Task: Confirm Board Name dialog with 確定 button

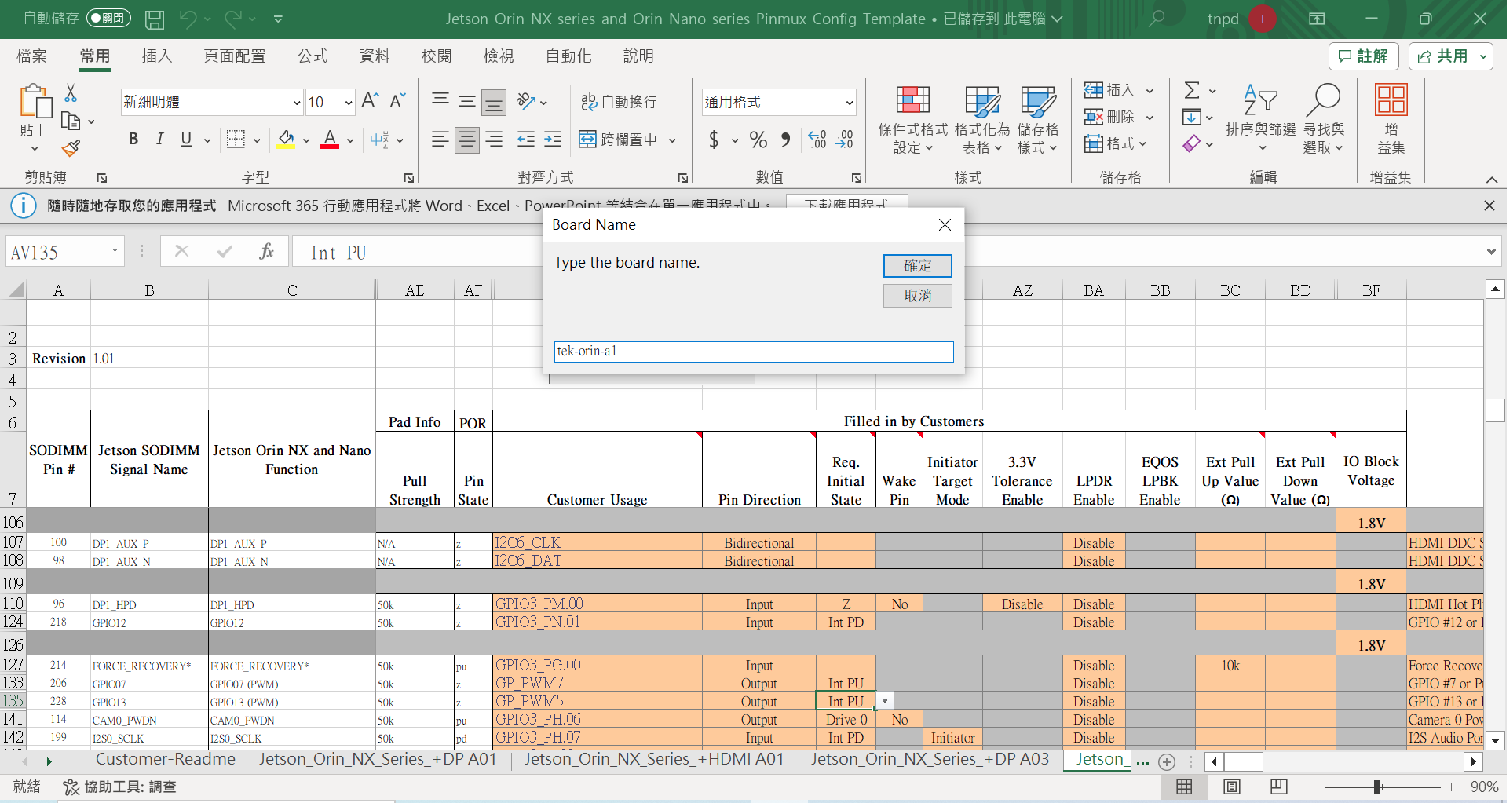Action: tap(917, 266)
